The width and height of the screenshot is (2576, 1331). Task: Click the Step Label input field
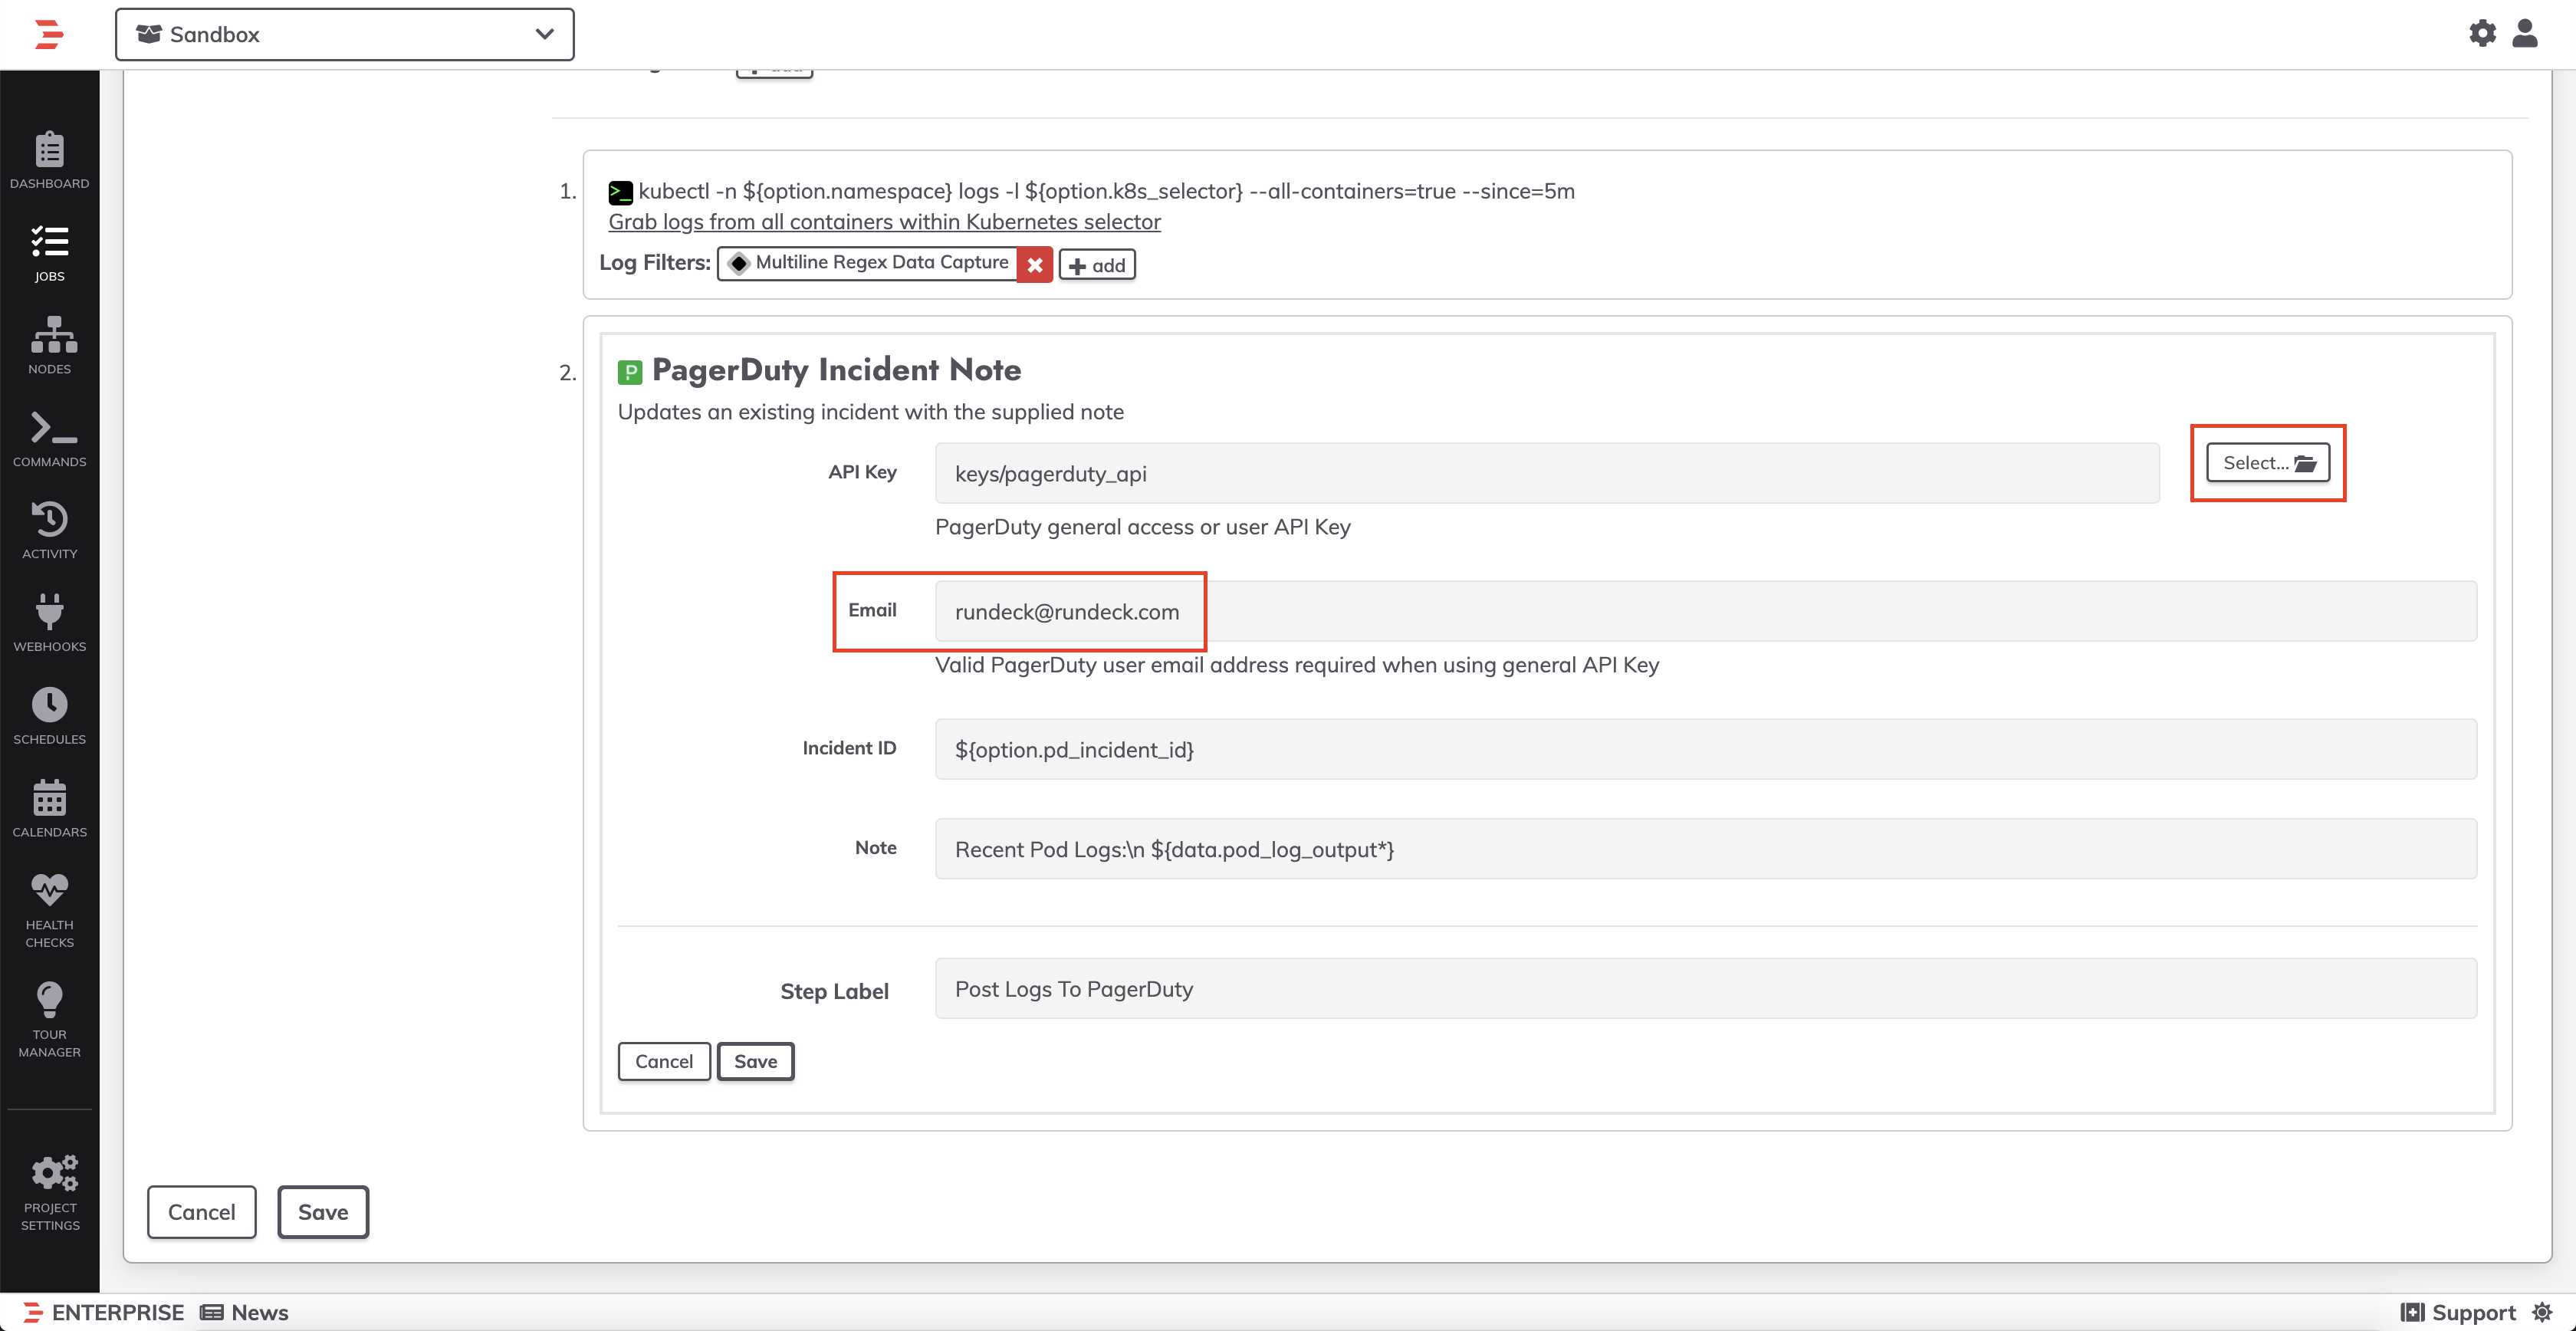pyautogui.click(x=1705, y=989)
